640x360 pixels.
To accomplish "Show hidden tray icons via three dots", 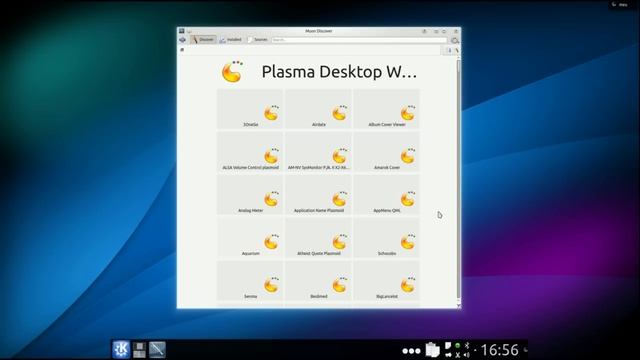I will click(x=411, y=351).
